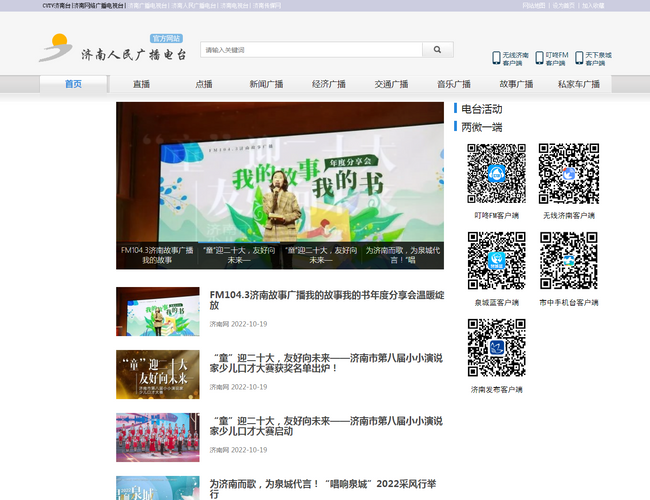Open the 直播 navigation tab

(141, 85)
